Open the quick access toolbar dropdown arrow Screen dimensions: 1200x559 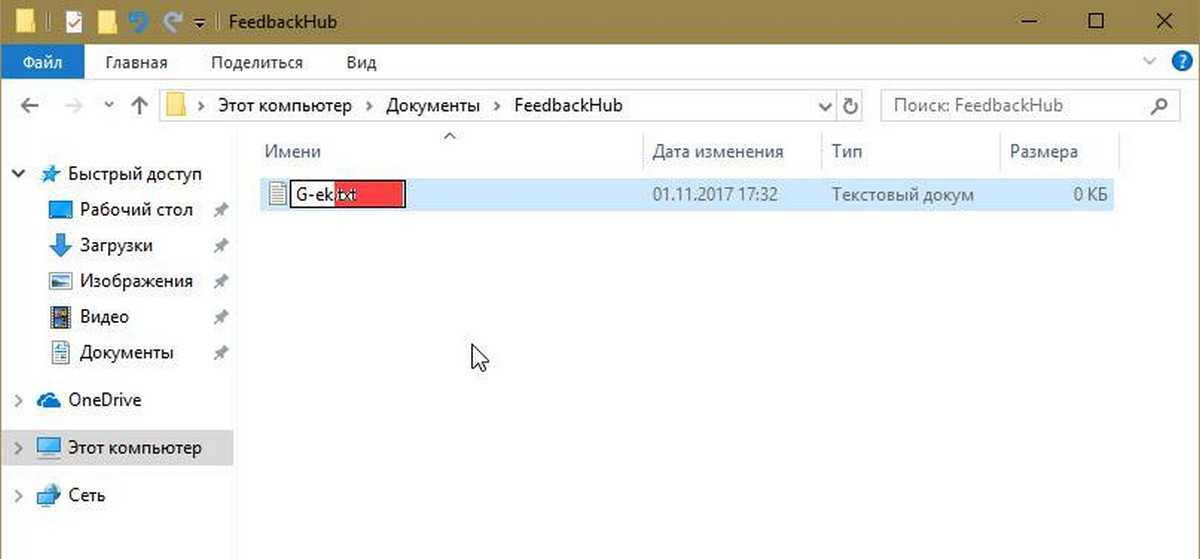[201, 22]
